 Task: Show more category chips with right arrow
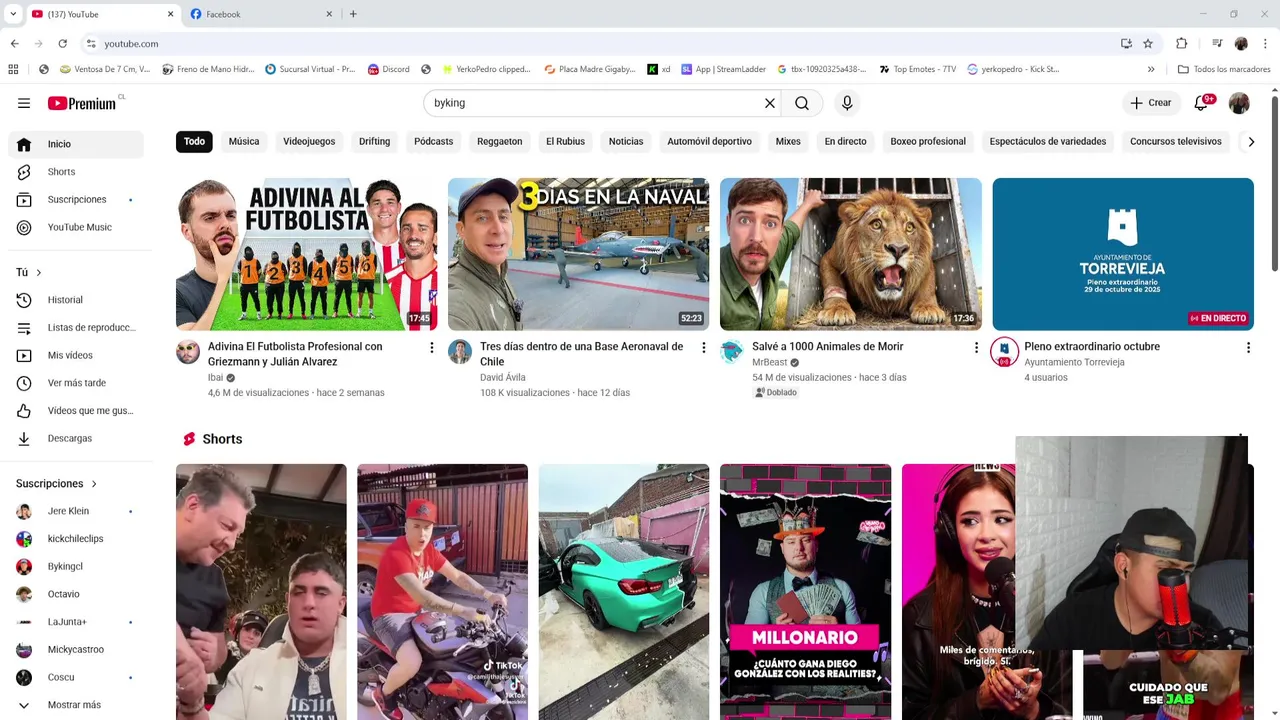(1251, 142)
